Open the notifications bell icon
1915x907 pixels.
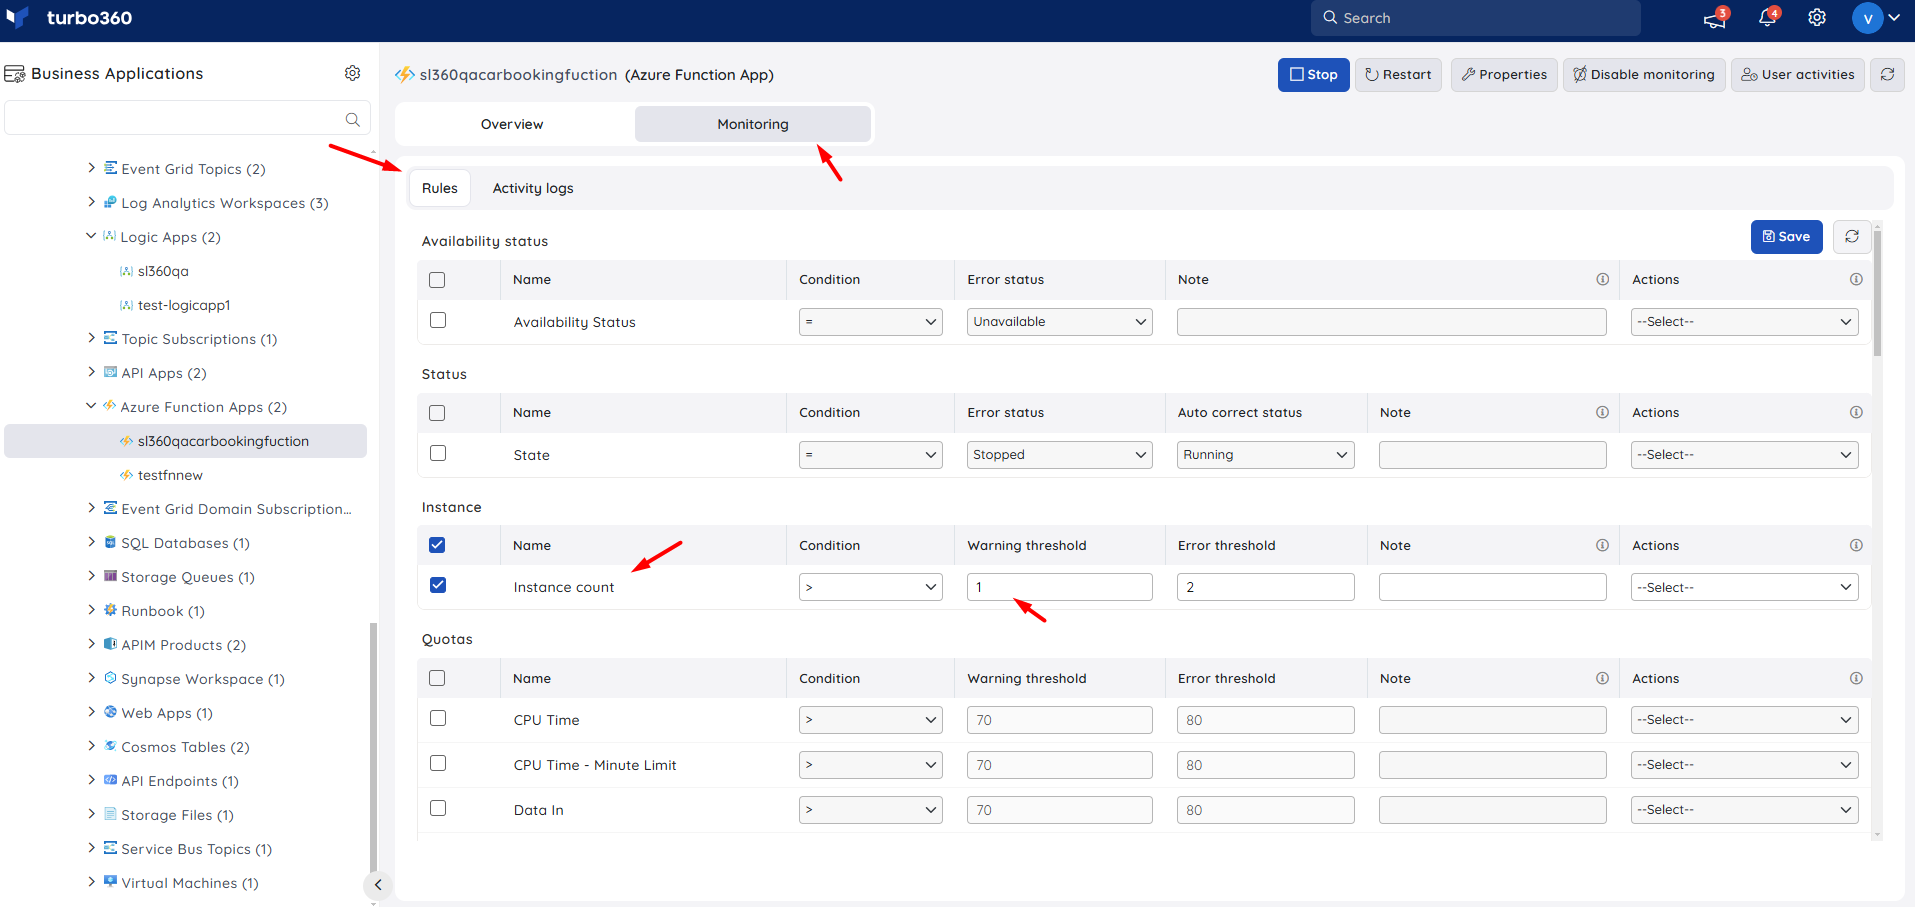pyautogui.click(x=1768, y=18)
